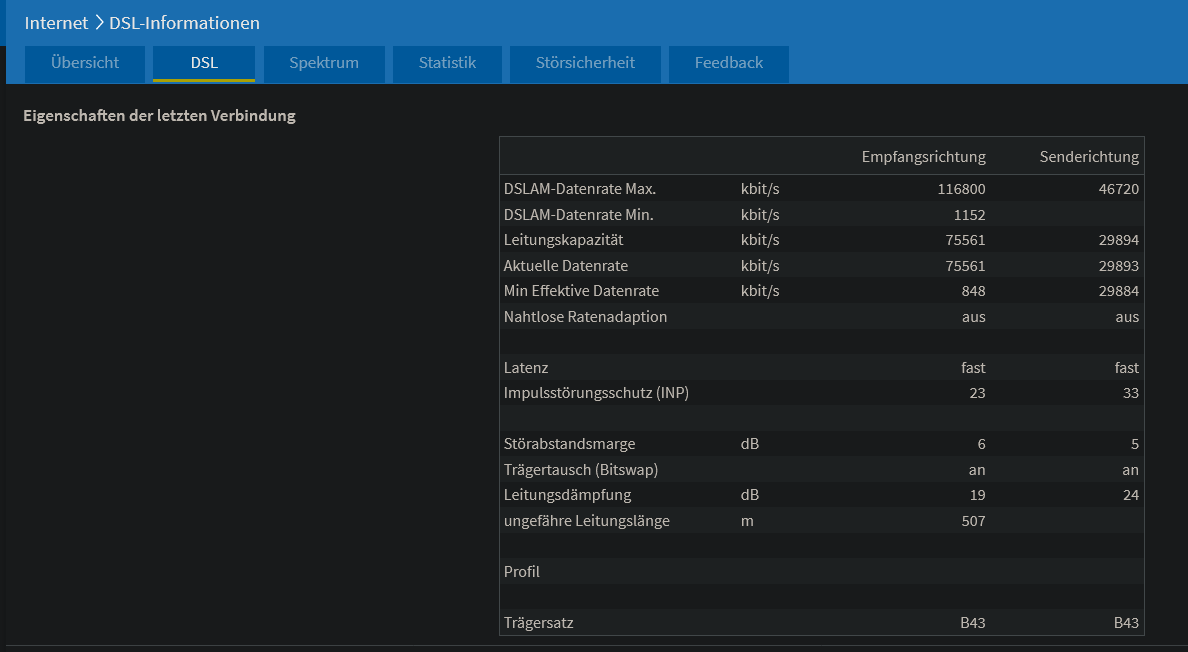
Task: Click the heading Eigenschaften der letzten Verbindung
Action: pyautogui.click(x=159, y=115)
